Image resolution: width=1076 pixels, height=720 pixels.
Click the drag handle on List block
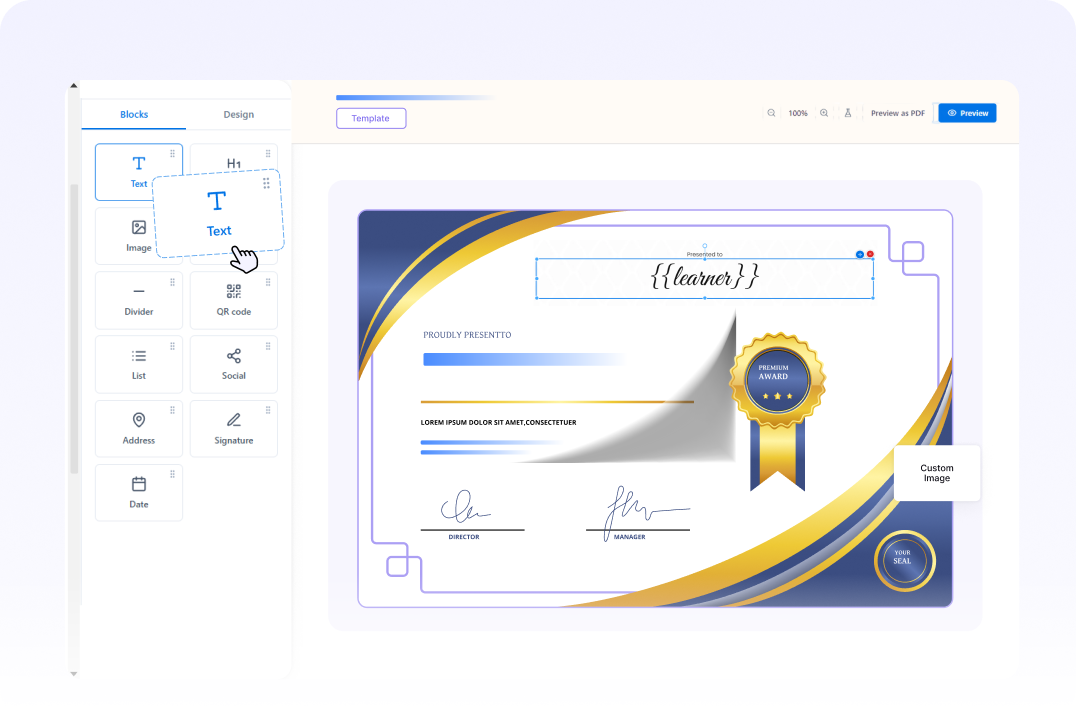172,346
